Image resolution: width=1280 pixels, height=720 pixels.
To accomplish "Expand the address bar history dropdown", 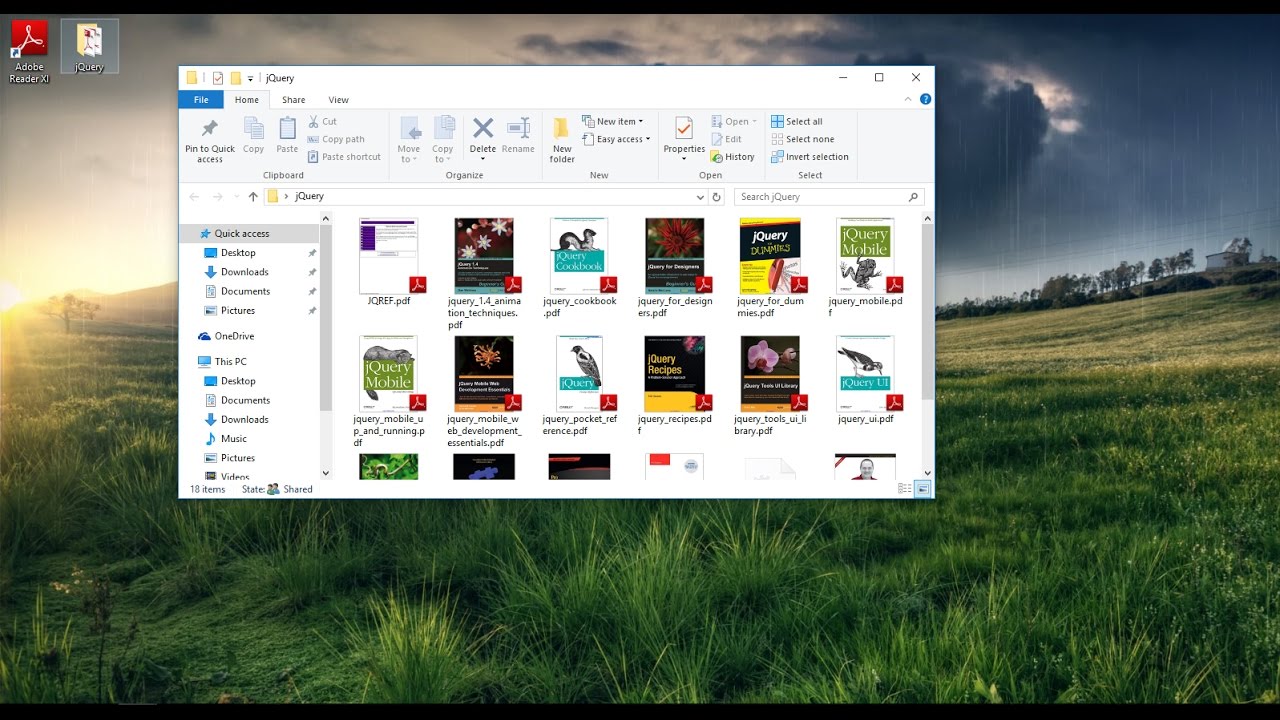I will coord(700,197).
